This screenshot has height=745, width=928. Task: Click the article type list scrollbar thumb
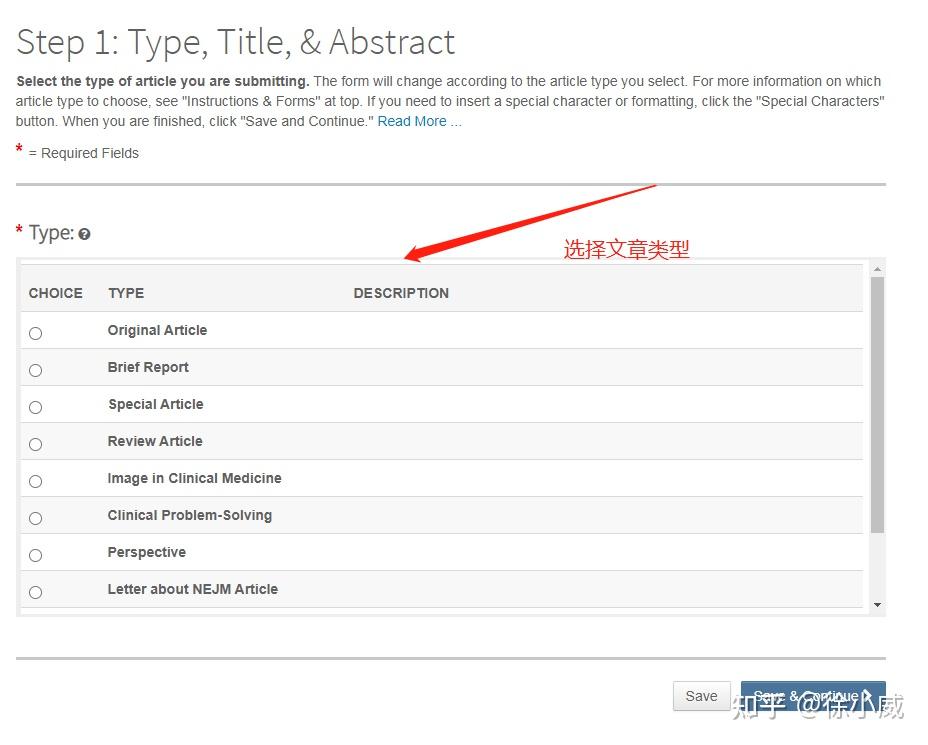click(x=877, y=400)
